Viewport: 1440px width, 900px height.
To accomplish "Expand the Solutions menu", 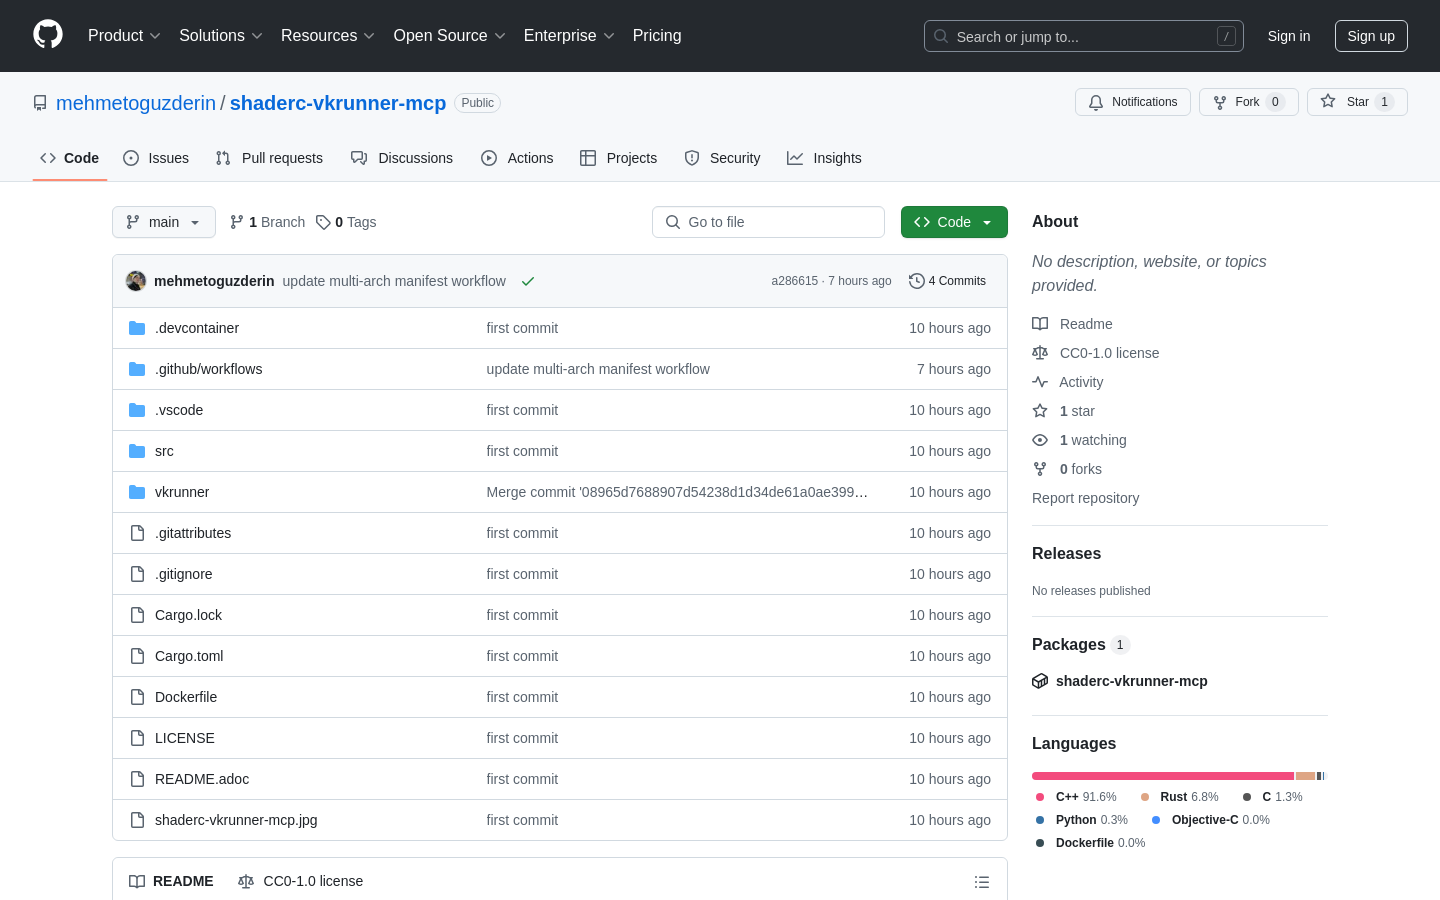I will coord(220,36).
